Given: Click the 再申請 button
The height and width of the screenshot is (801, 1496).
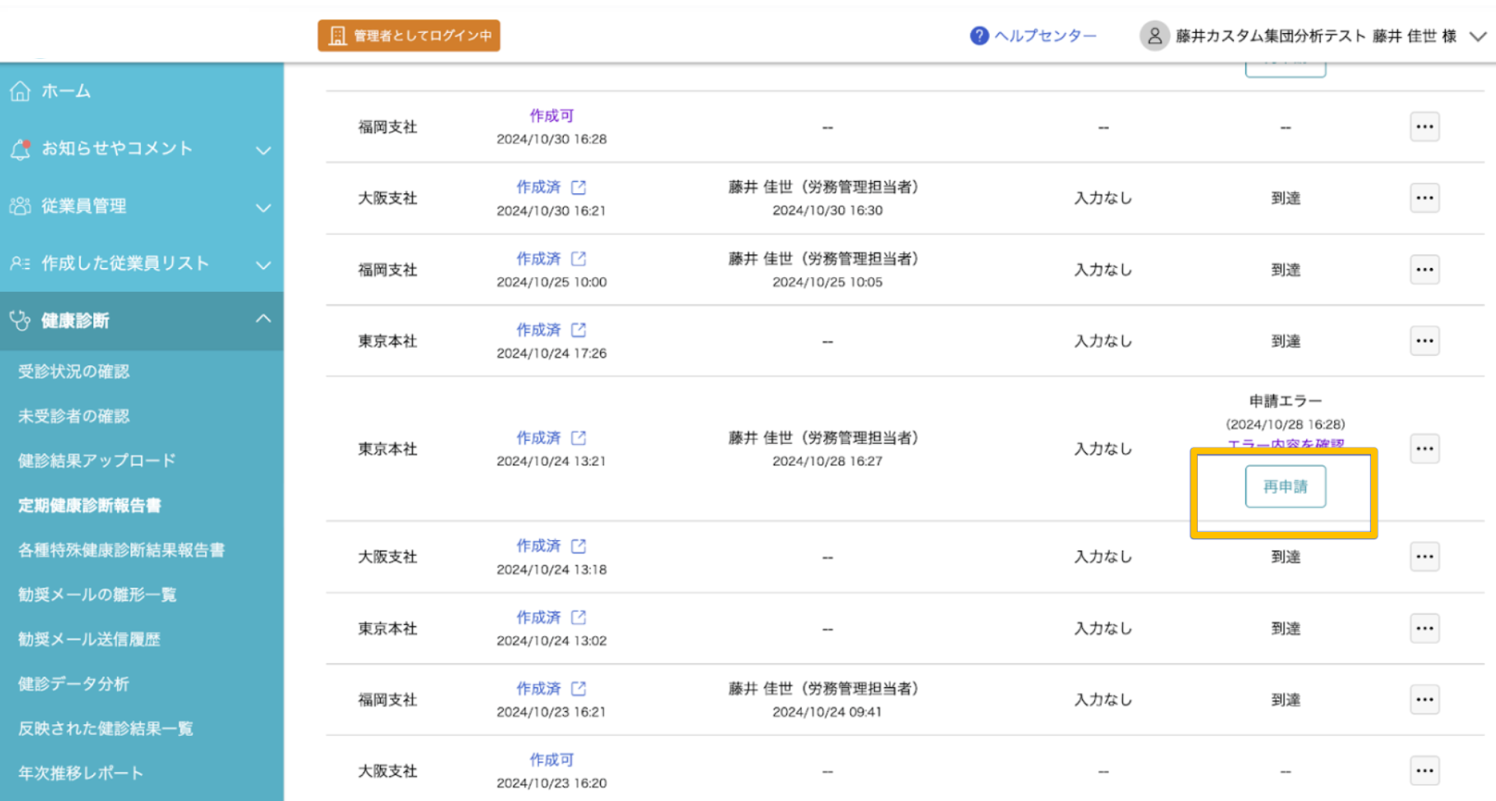Looking at the screenshot, I should pyautogui.click(x=1285, y=487).
